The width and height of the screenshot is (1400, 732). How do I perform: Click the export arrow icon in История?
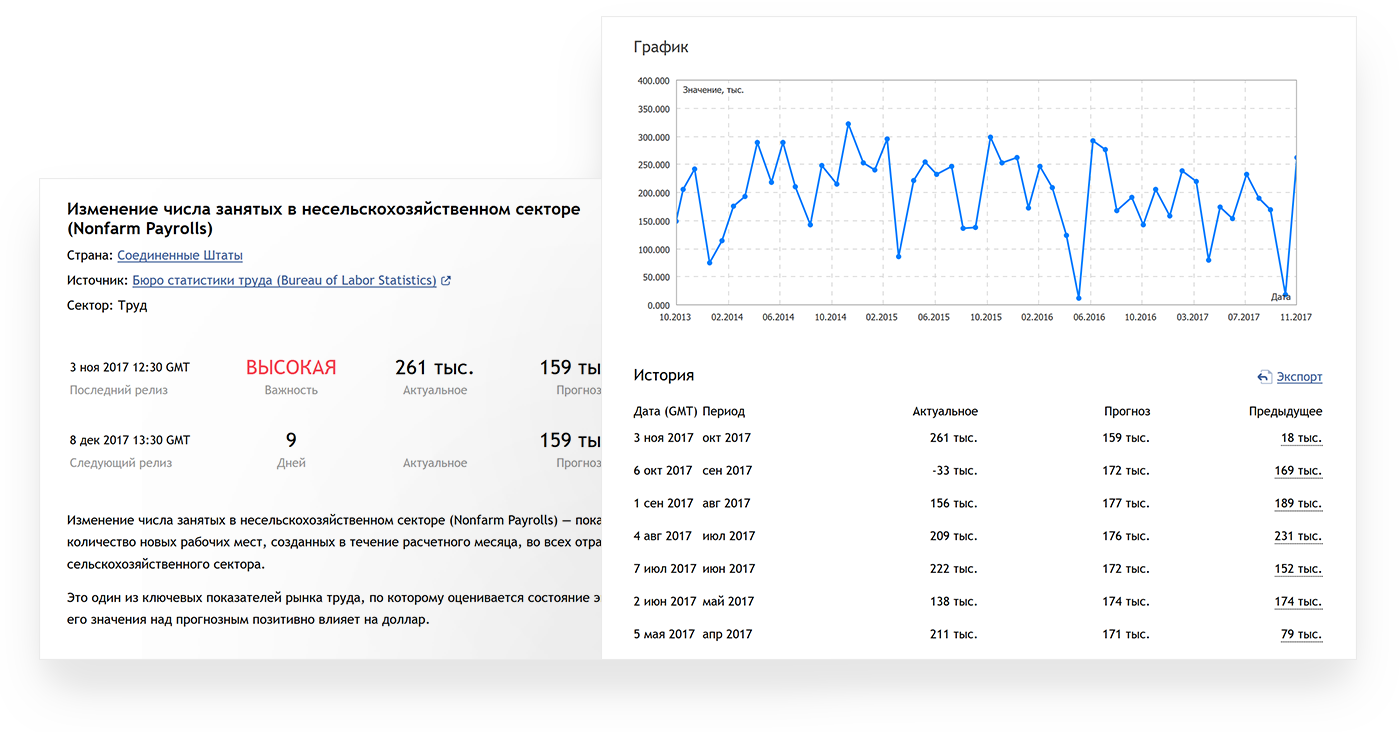(x=1264, y=377)
